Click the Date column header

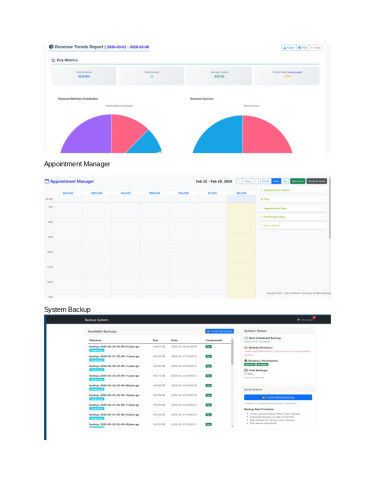tap(174, 340)
